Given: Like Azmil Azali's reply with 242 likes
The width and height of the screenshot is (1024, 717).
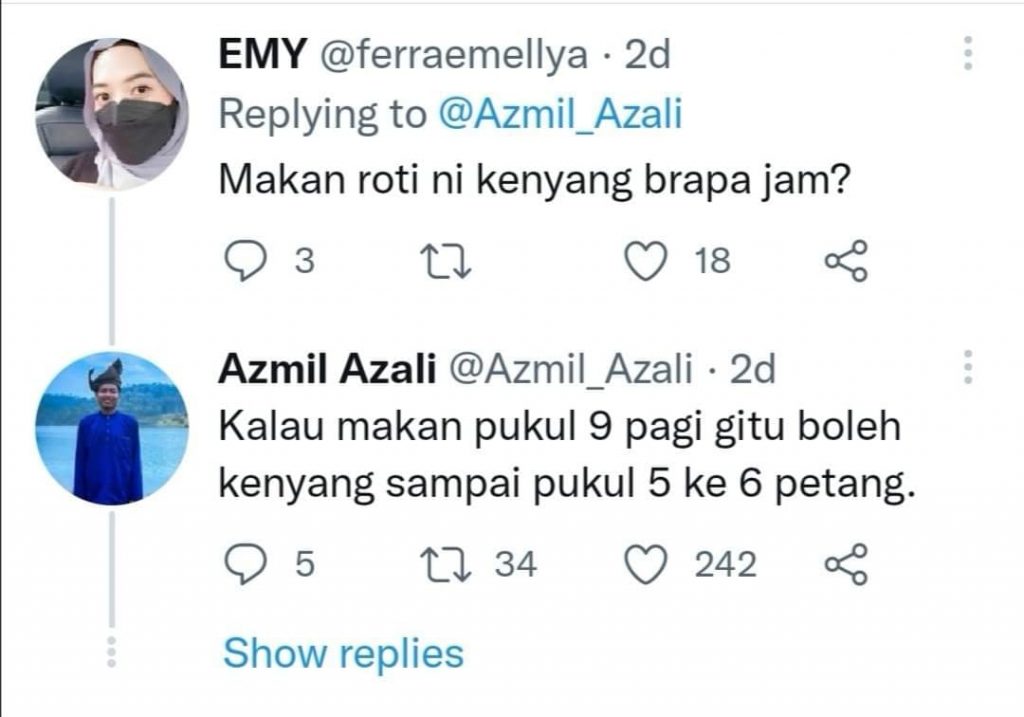Looking at the screenshot, I should pyautogui.click(x=645, y=566).
